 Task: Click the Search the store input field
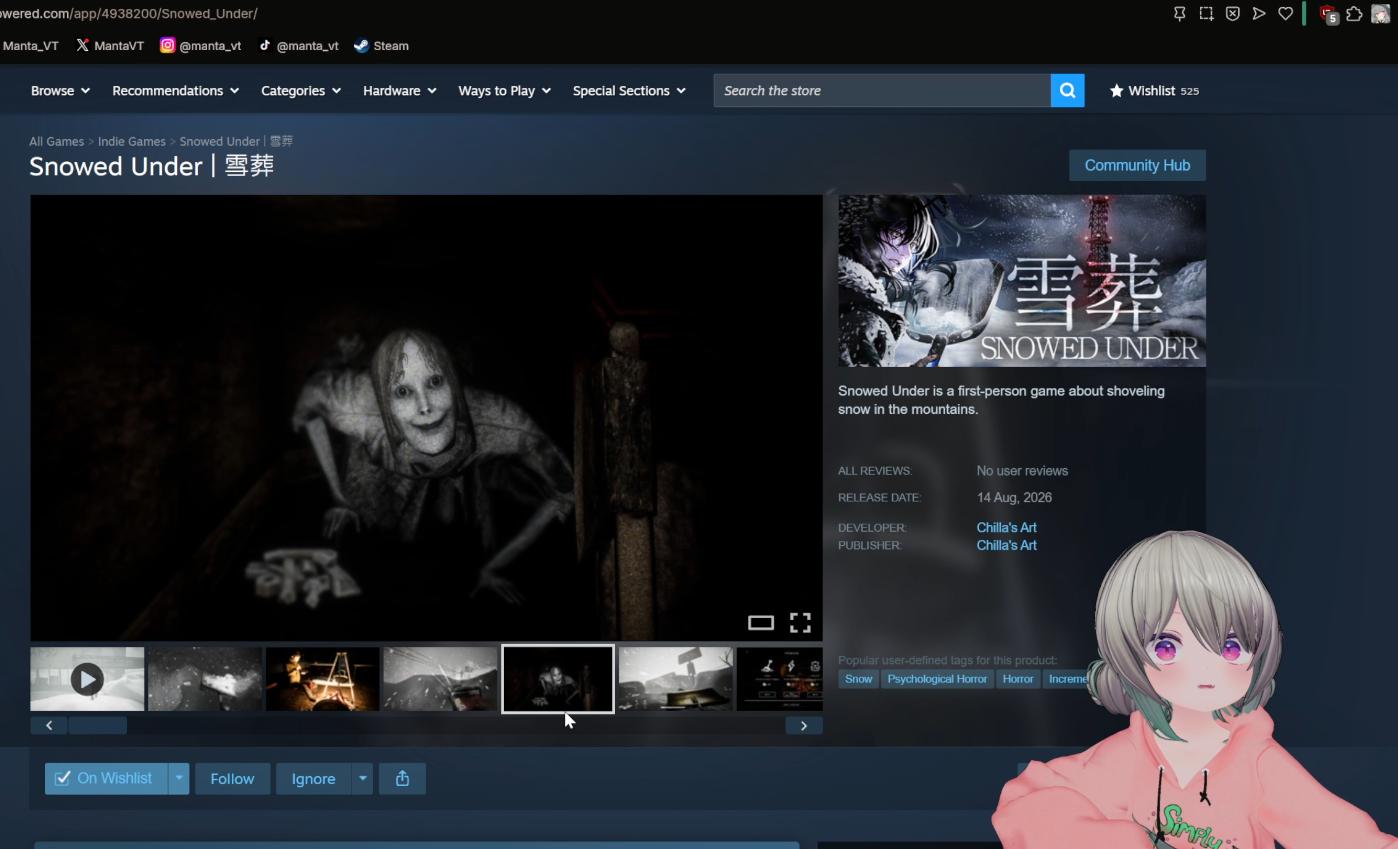tap(882, 91)
